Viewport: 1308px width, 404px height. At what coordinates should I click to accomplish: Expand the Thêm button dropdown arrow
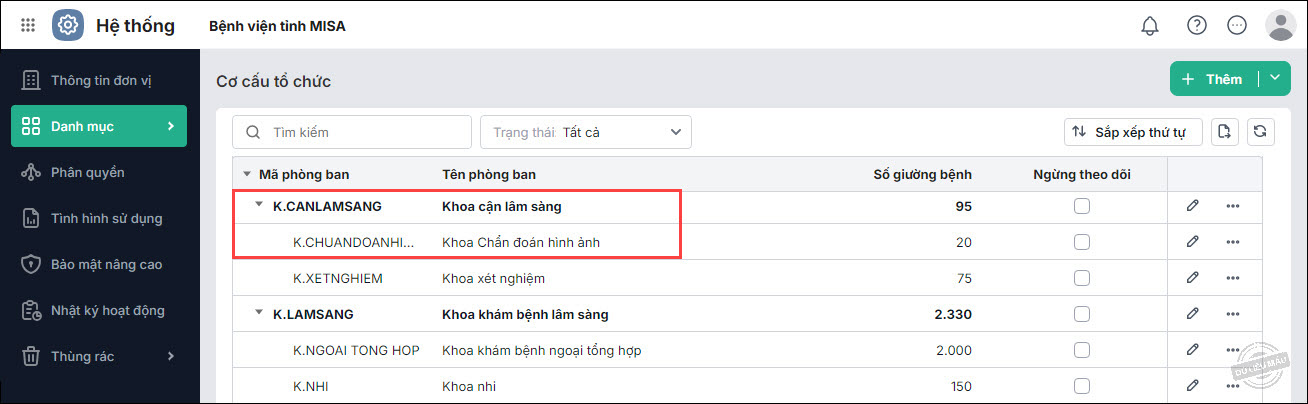tap(1274, 79)
